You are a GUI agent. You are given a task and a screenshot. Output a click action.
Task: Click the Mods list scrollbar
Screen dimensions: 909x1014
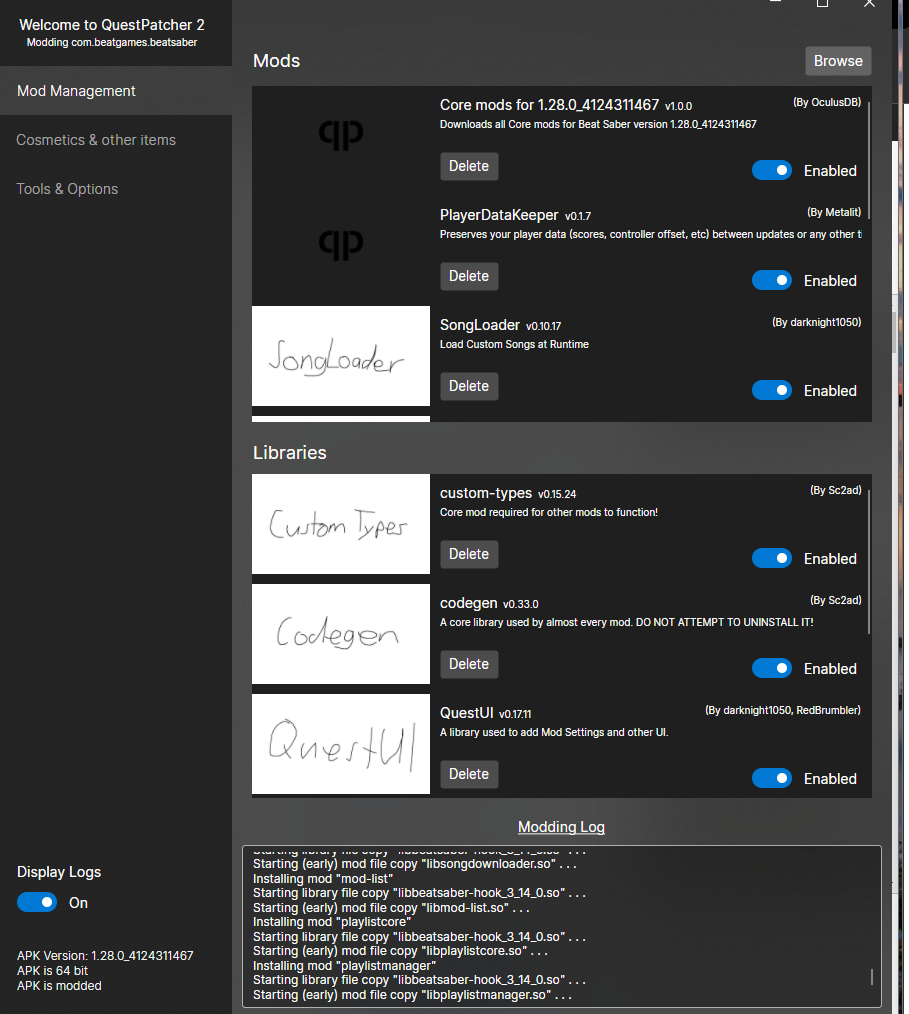(868, 159)
